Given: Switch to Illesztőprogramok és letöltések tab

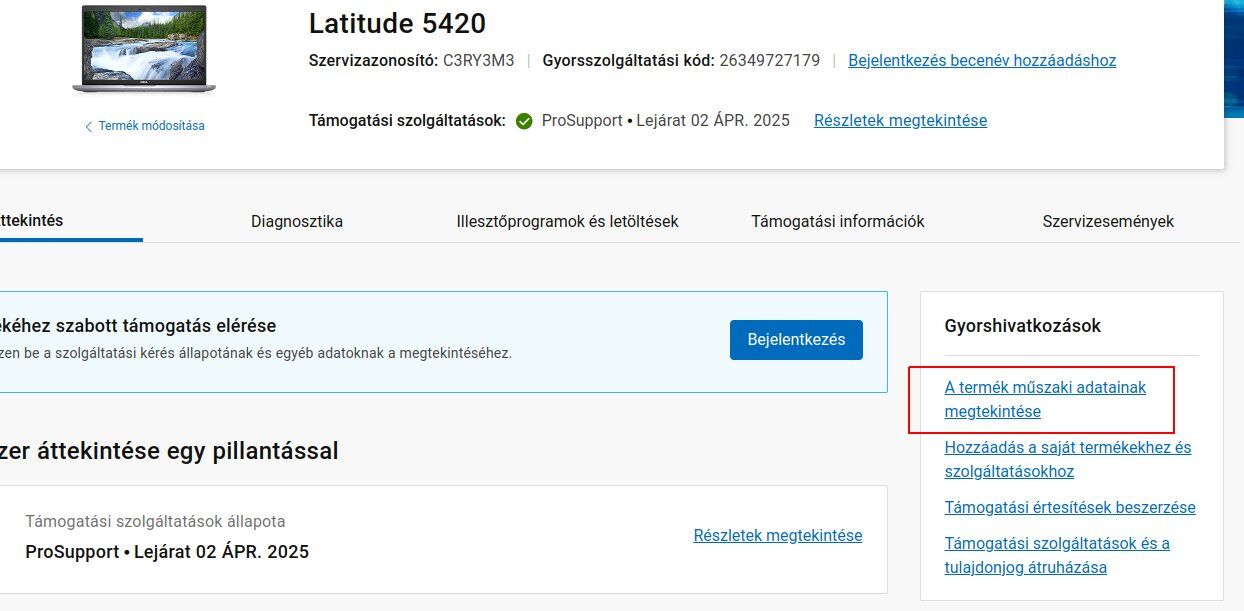Looking at the screenshot, I should coord(567,221).
